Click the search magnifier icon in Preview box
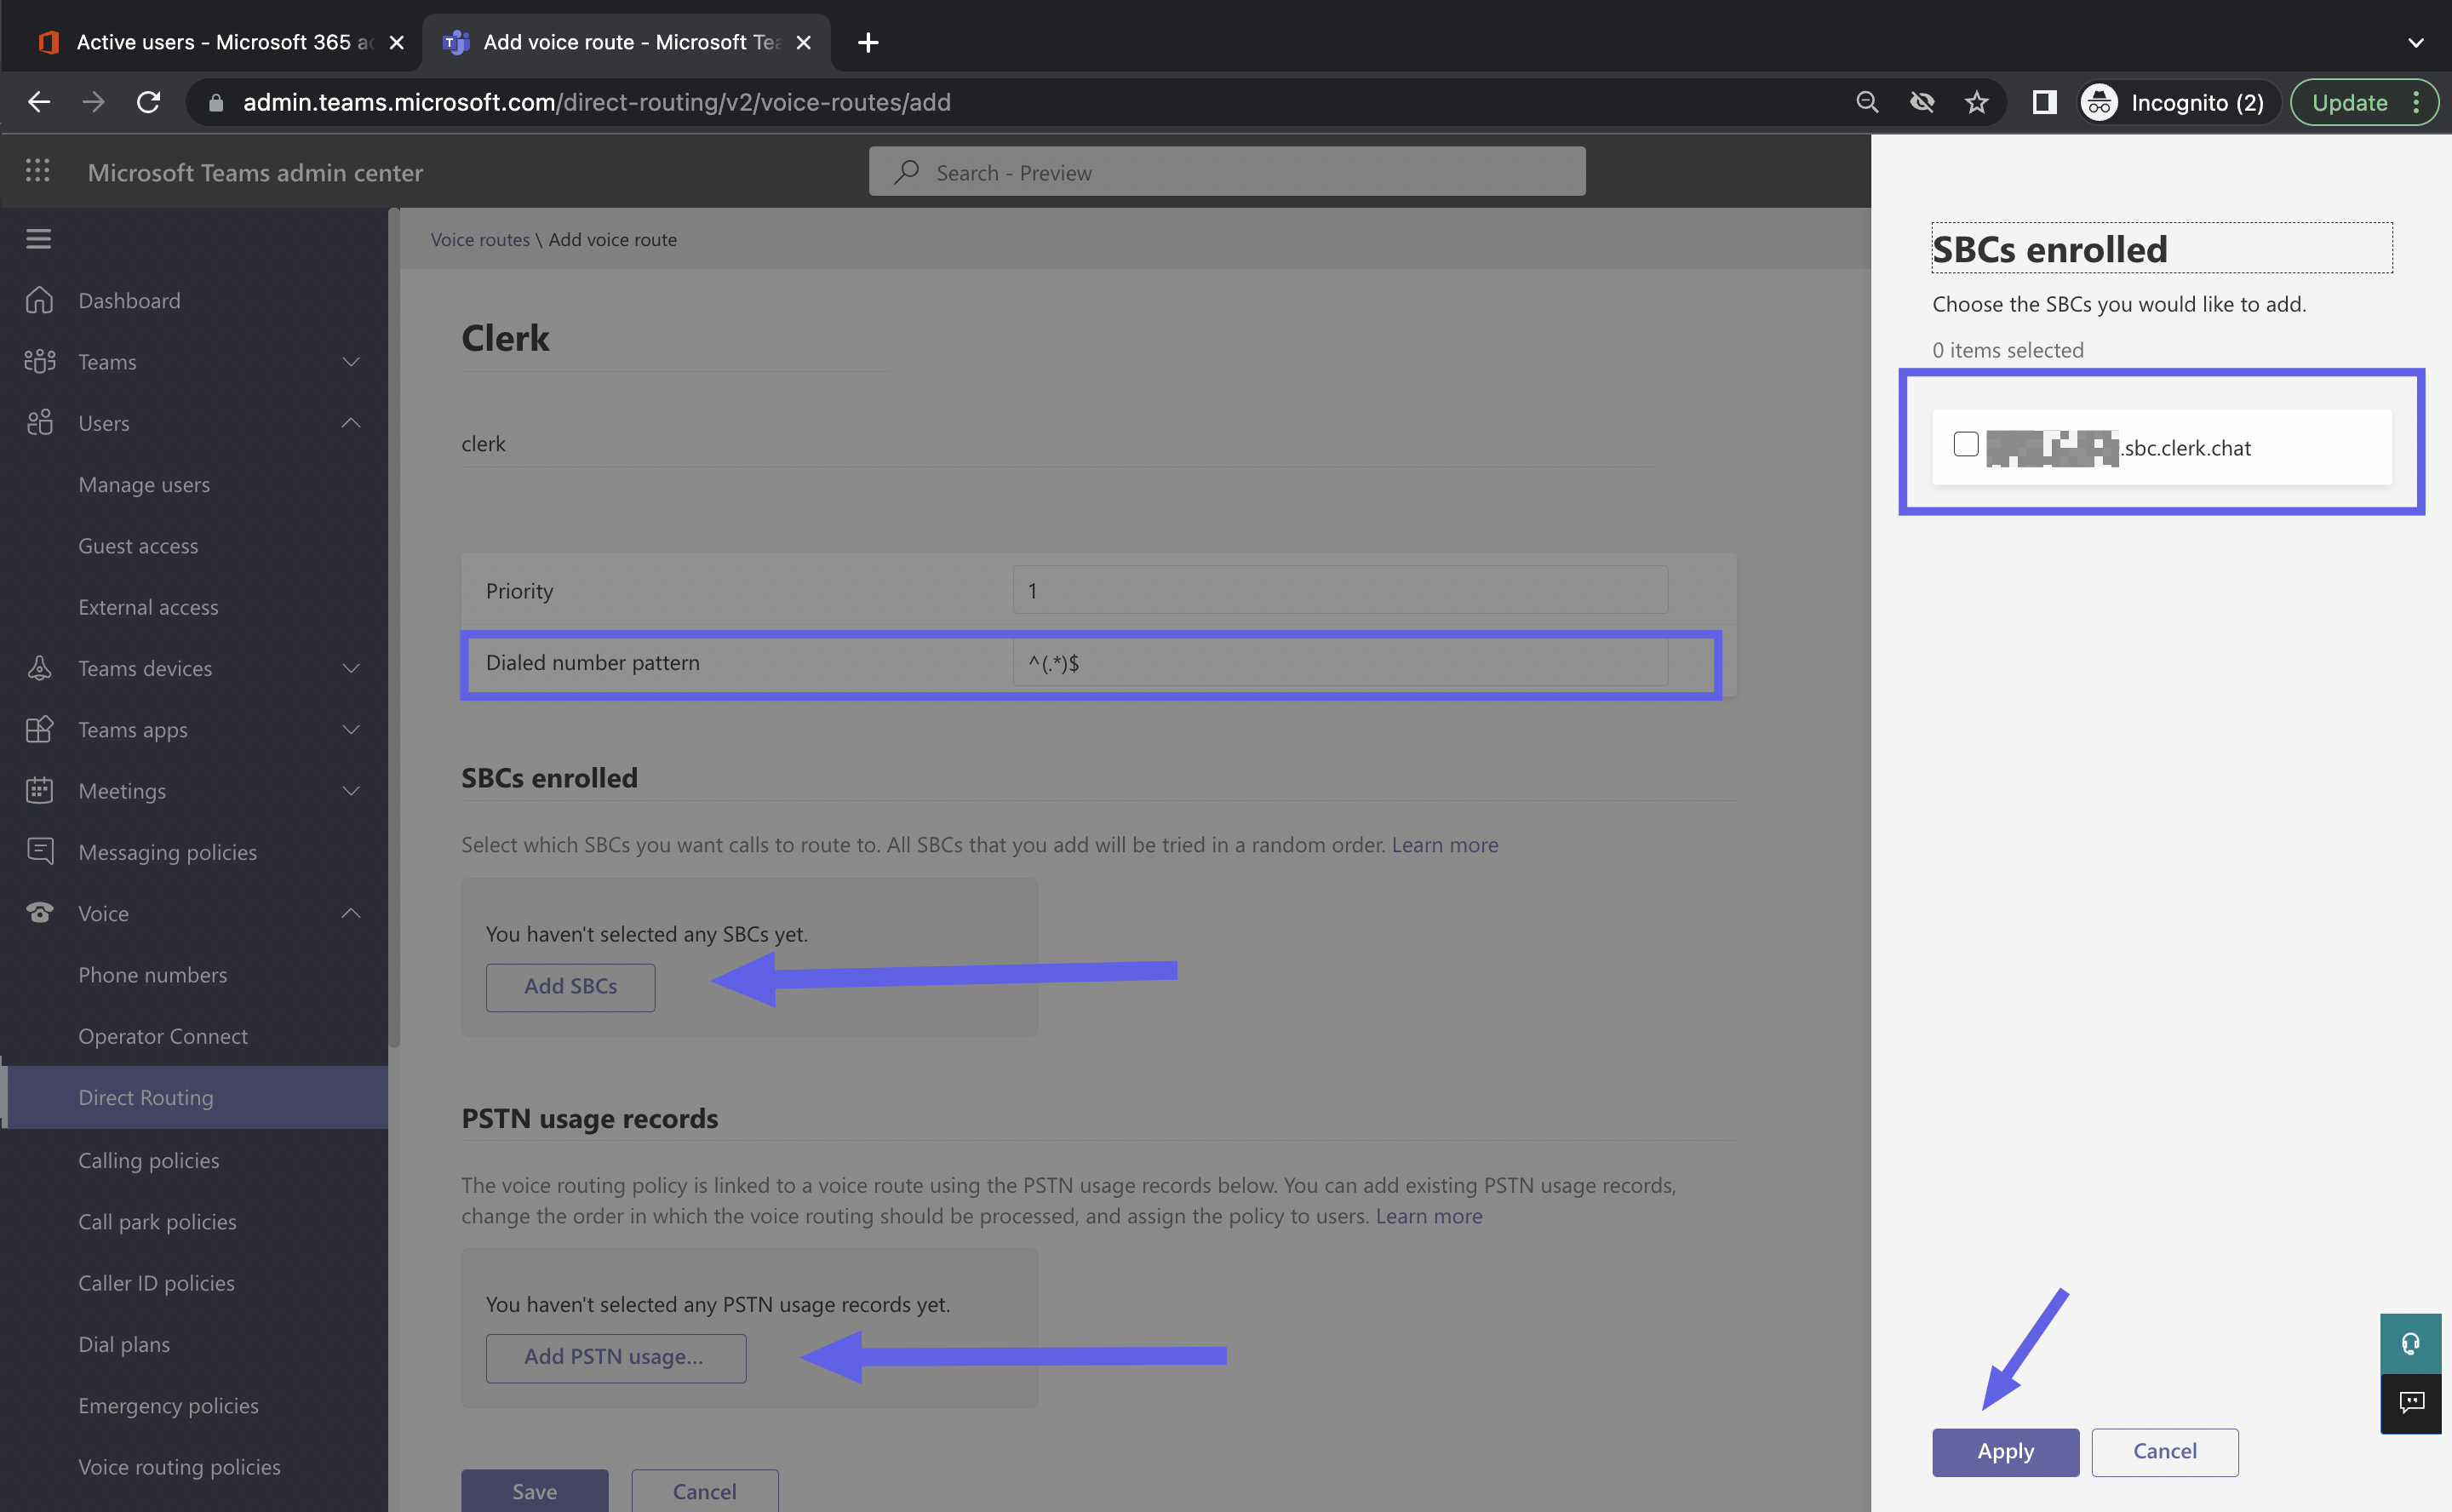This screenshot has width=2452, height=1512. click(906, 172)
